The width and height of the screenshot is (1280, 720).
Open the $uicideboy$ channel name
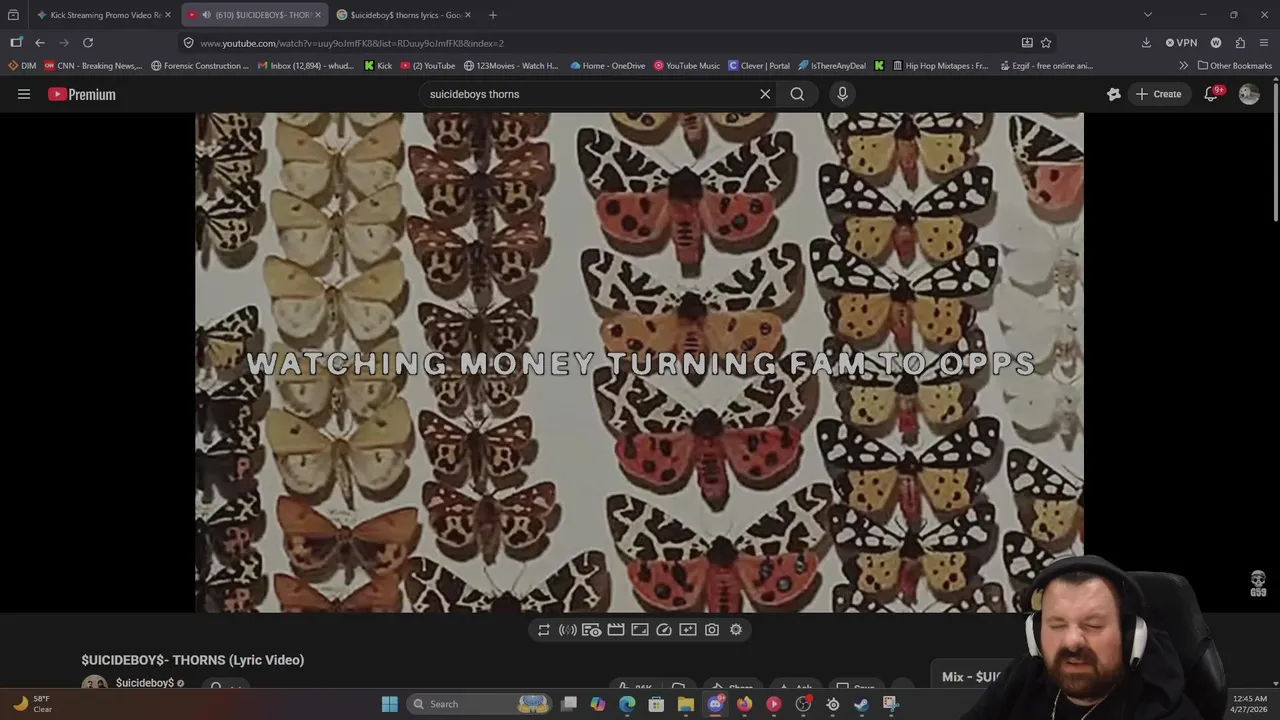(145, 683)
